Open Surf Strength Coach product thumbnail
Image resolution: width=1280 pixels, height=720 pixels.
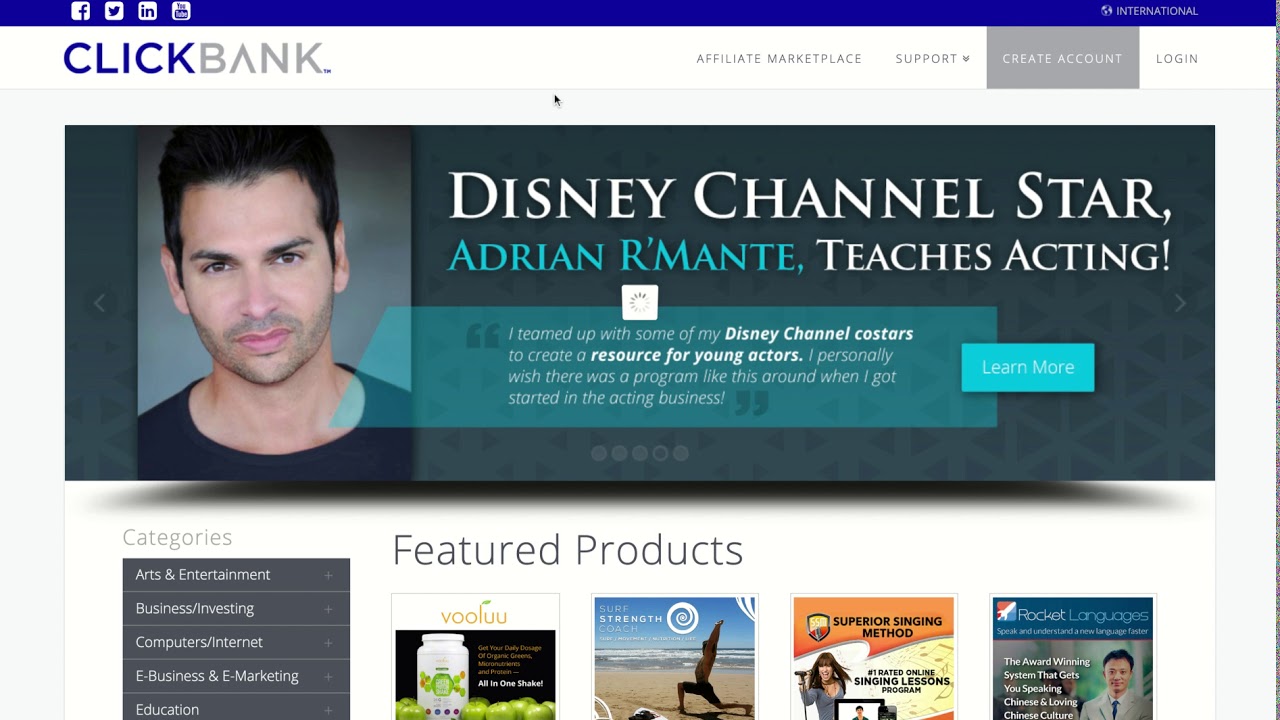tap(675, 657)
